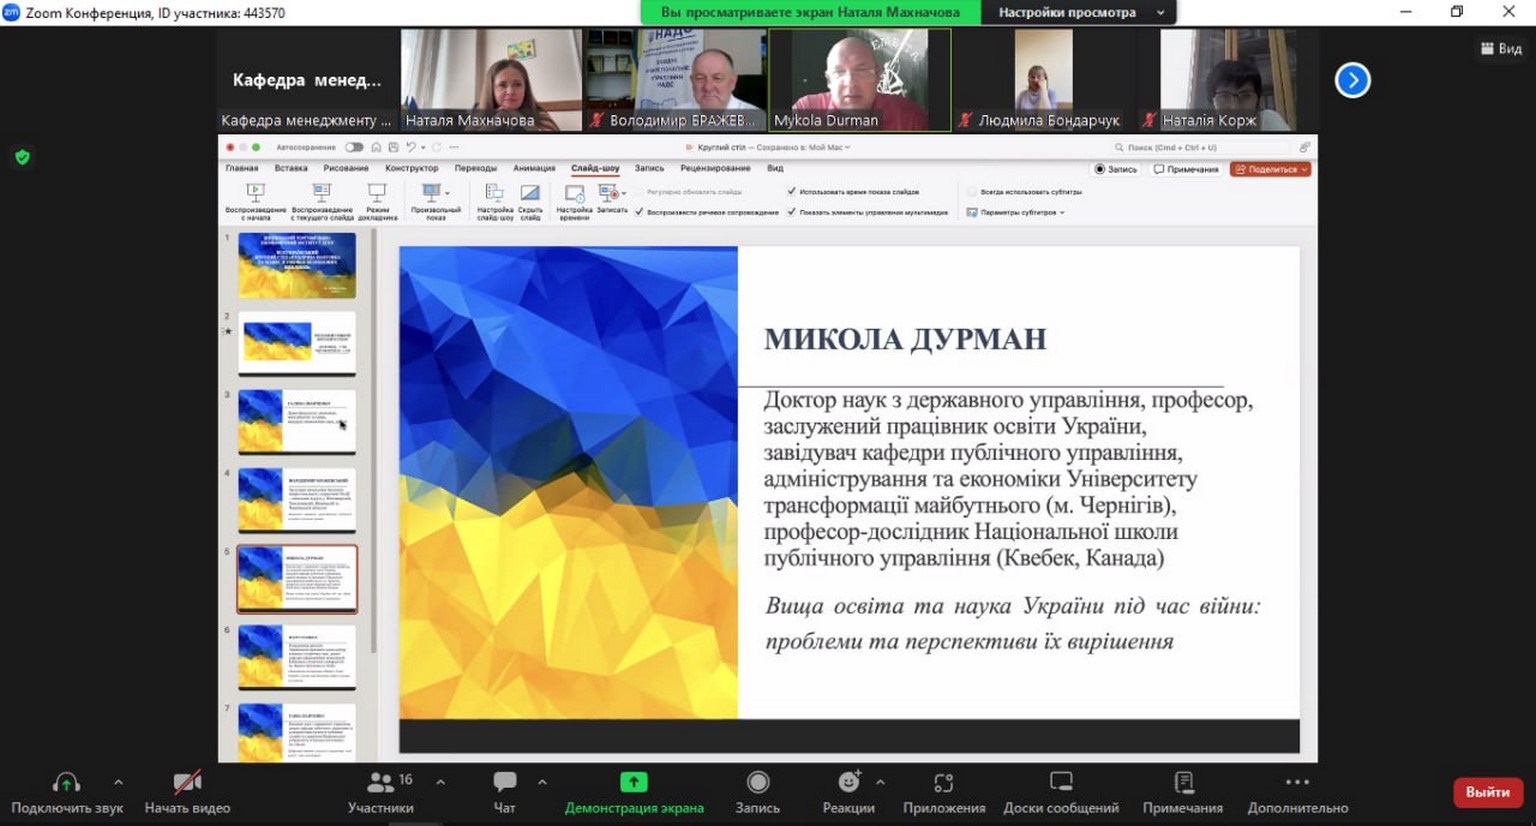Open the Reactions smiley icon
This screenshot has height=826, width=1536.
[x=848, y=783]
